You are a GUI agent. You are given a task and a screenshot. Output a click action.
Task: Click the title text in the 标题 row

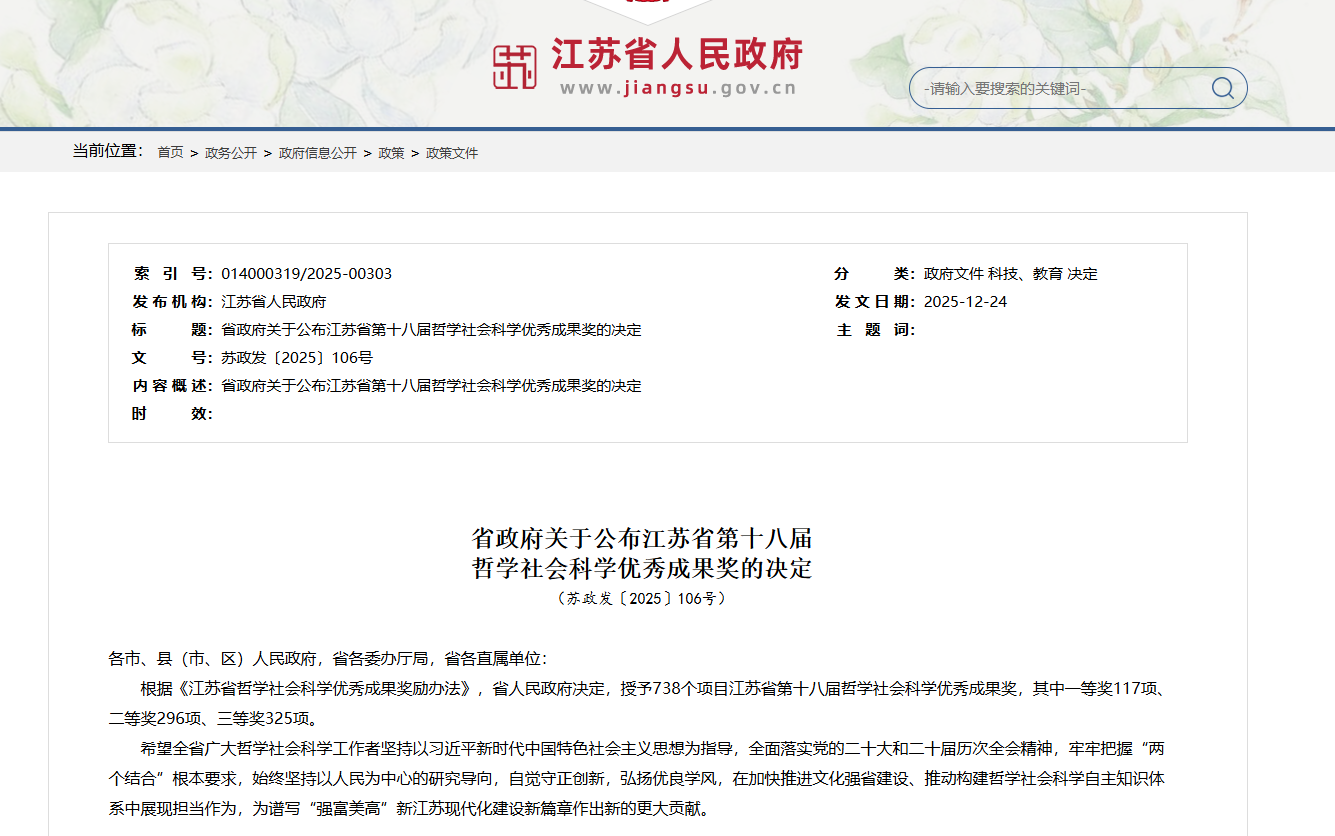click(431, 330)
